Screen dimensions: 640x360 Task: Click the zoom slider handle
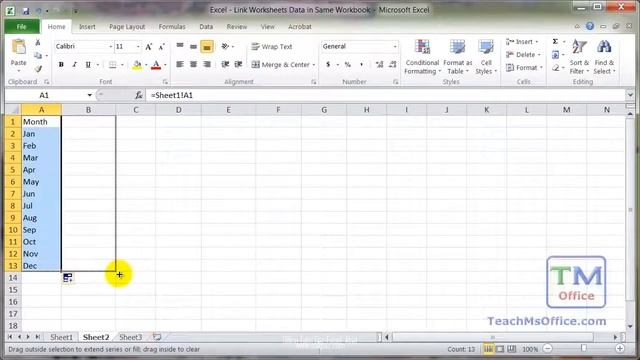tap(584, 349)
